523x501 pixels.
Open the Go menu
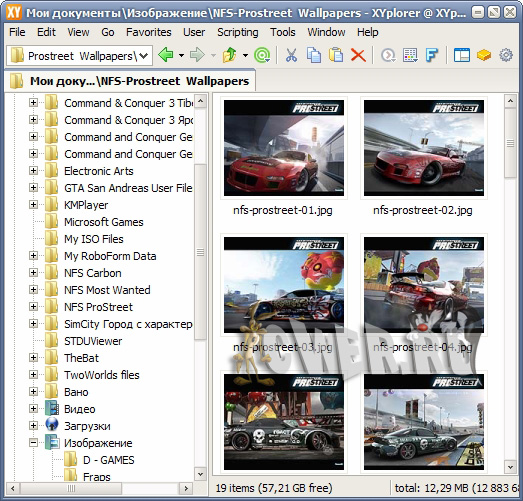coord(108,32)
